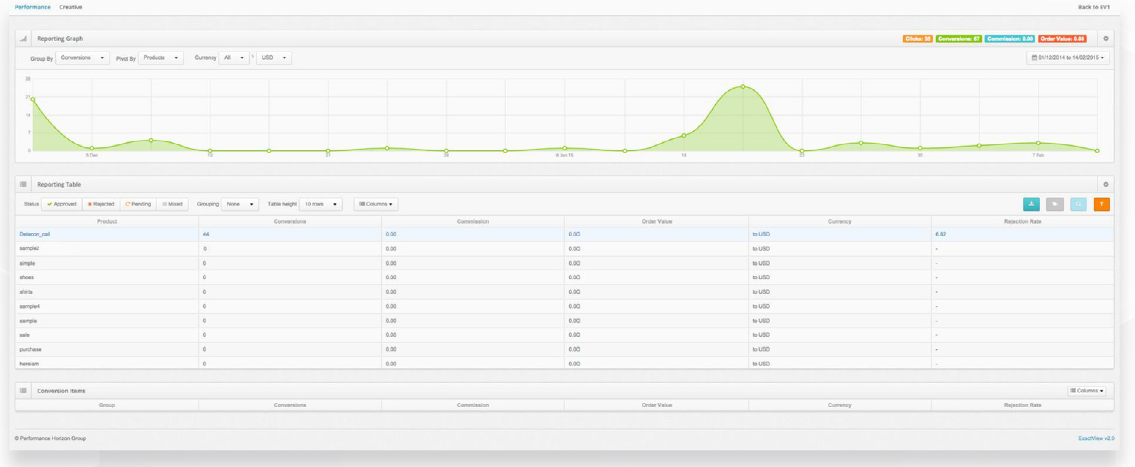The width and height of the screenshot is (1135, 467).
Task: Toggle the Pending status filter
Action: click(x=137, y=204)
